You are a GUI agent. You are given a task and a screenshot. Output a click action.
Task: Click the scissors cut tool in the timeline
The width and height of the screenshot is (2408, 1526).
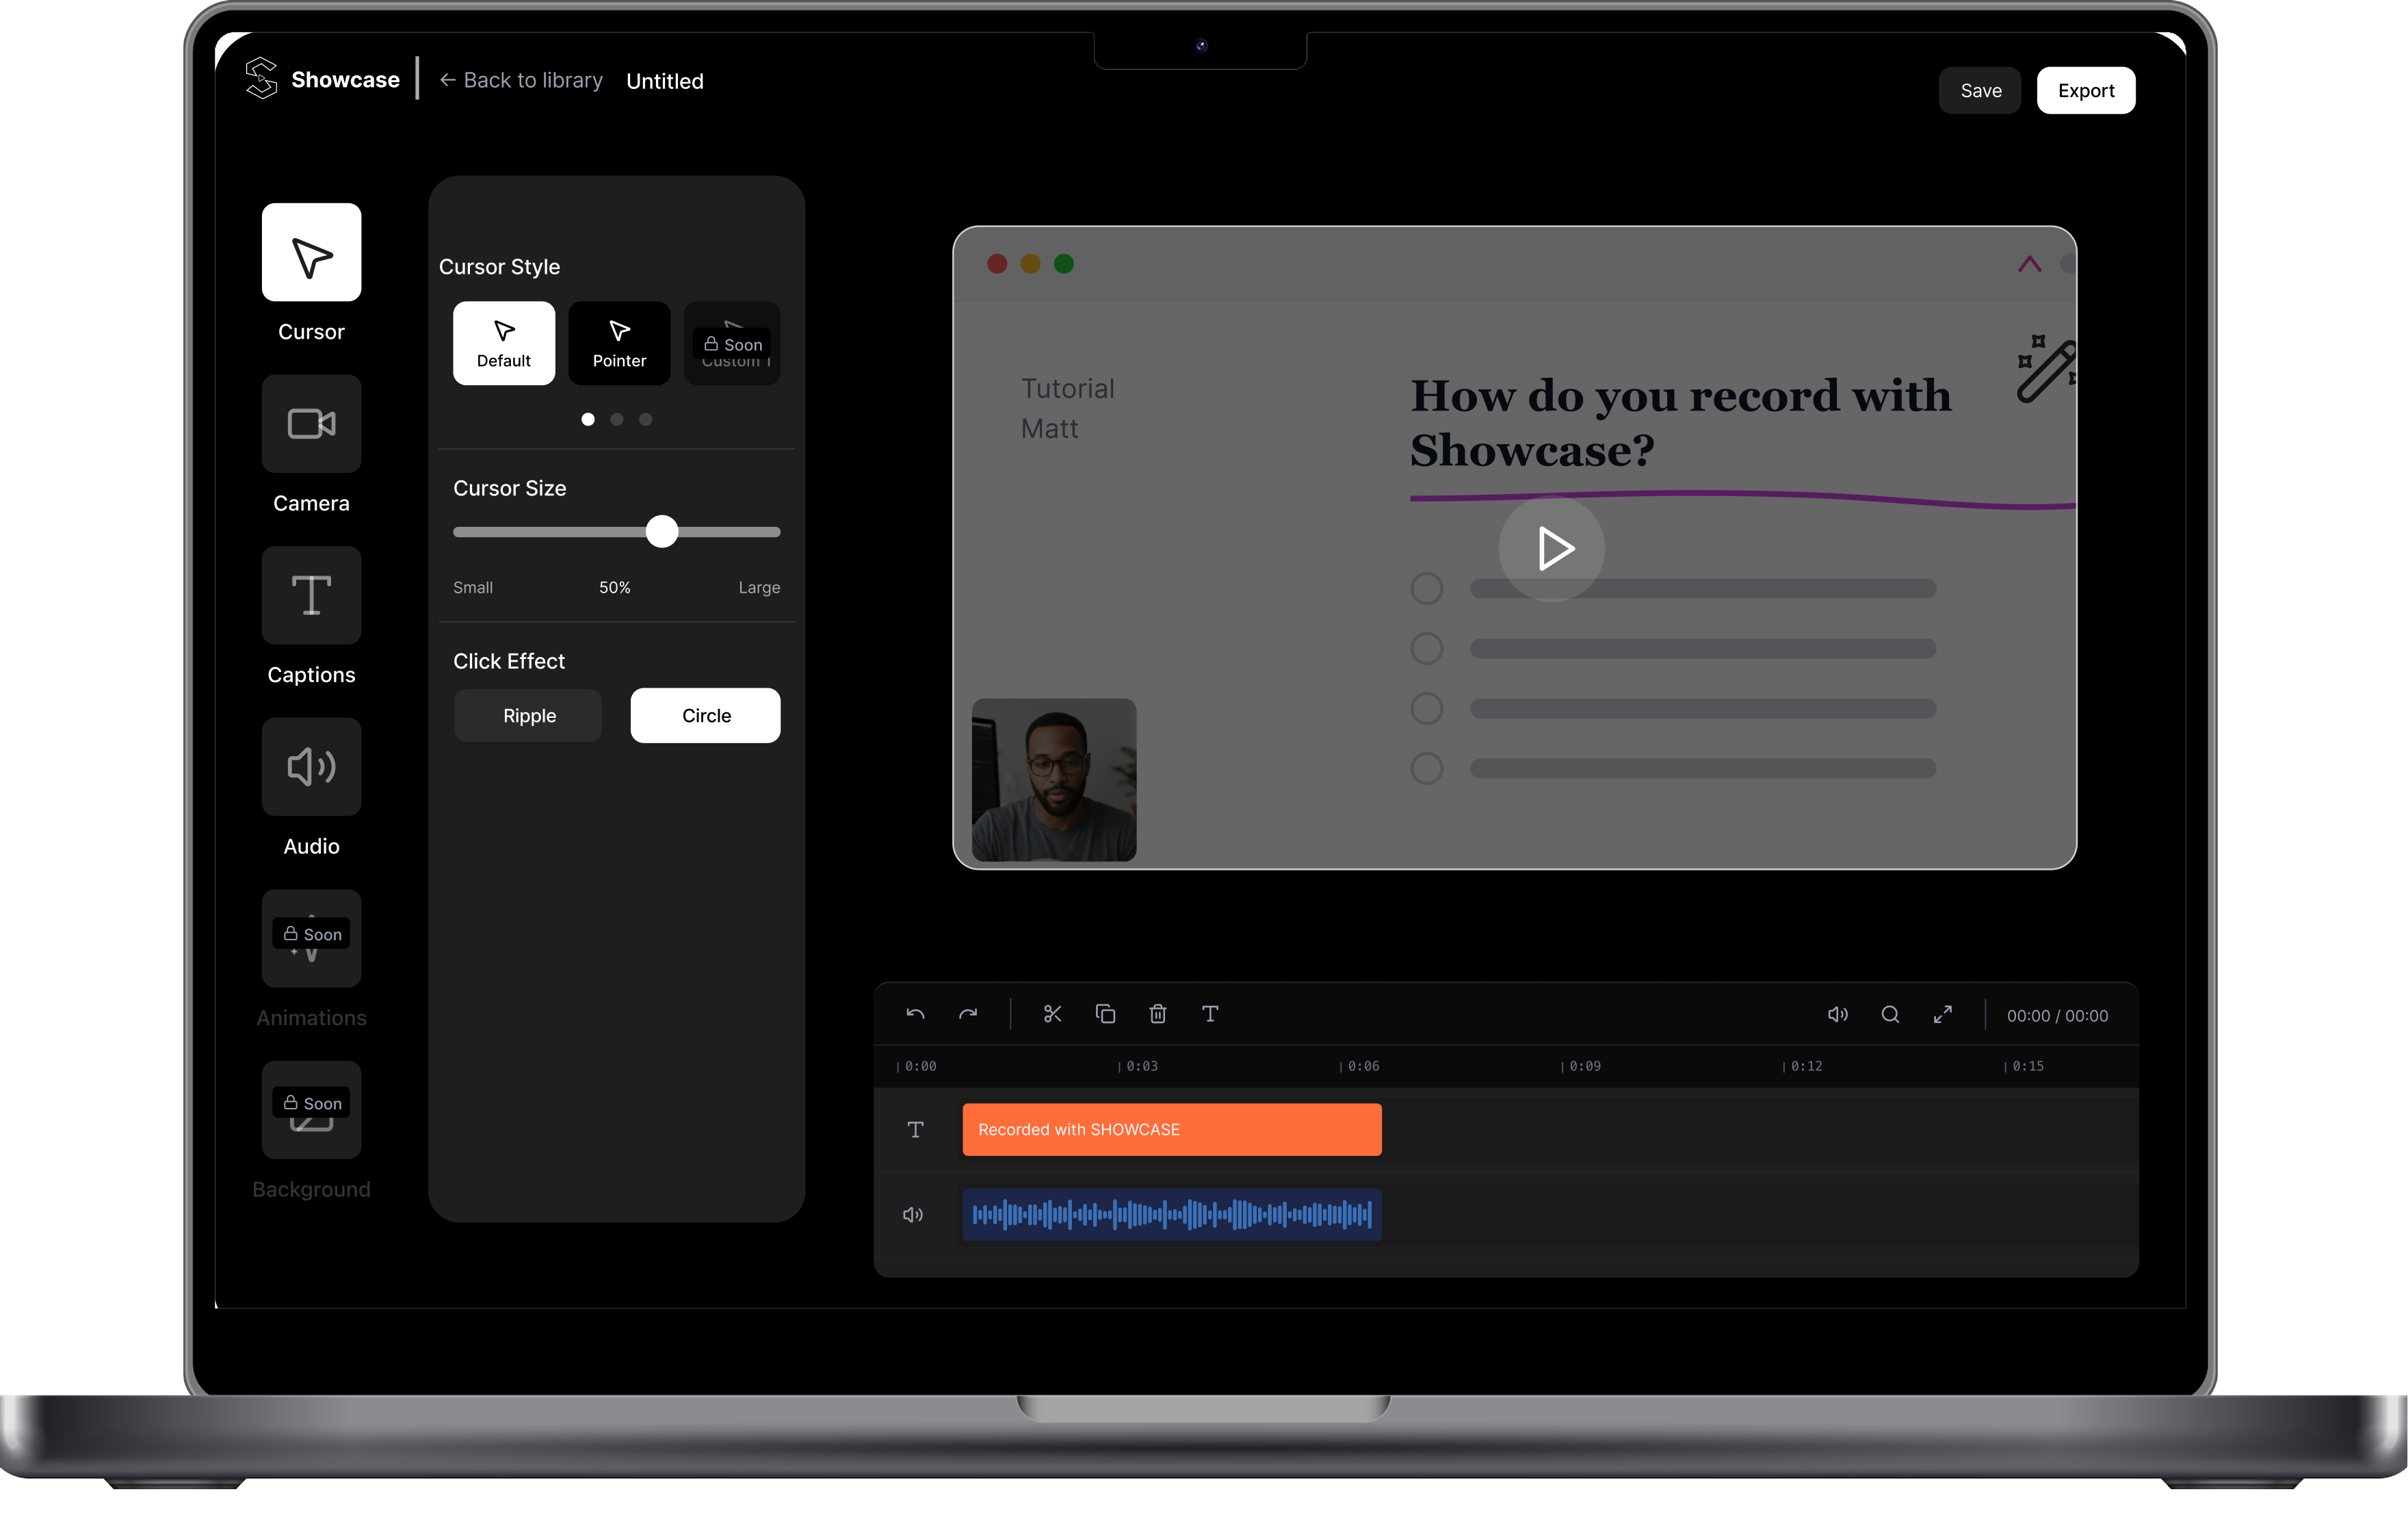click(1052, 1014)
